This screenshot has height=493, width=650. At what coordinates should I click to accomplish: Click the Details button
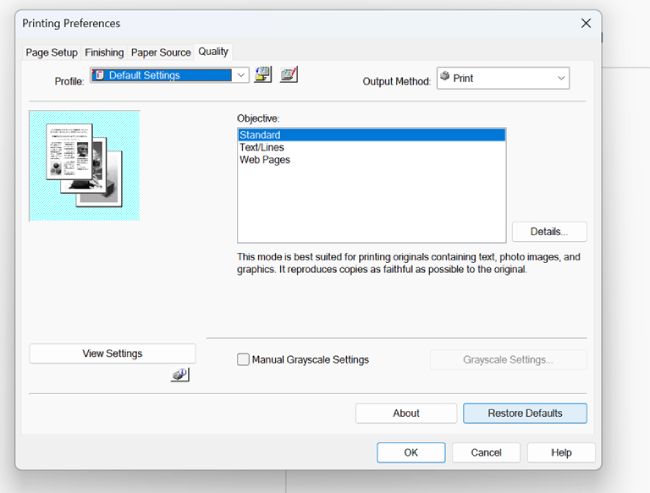click(x=549, y=232)
